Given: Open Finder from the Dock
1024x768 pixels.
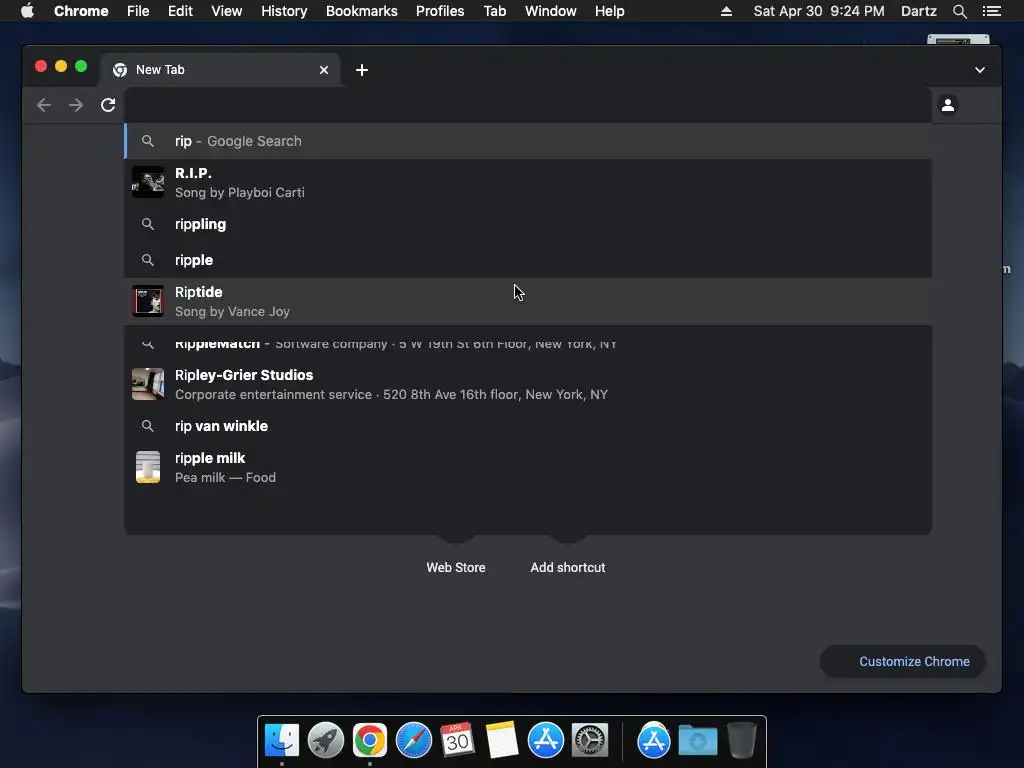Looking at the screenshot, I should click(x=282, y=741).
